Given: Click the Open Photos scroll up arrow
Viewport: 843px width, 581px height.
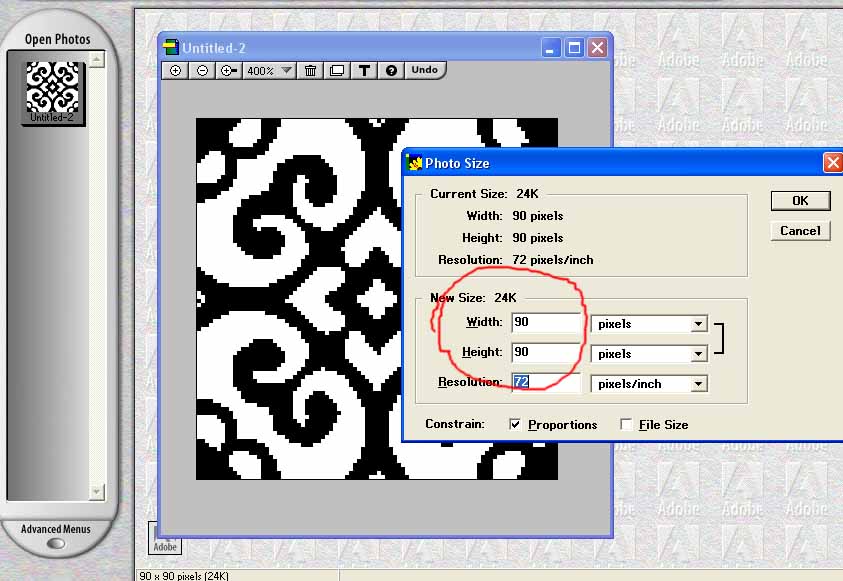Looking at the screenshot, I should [97, 59].
